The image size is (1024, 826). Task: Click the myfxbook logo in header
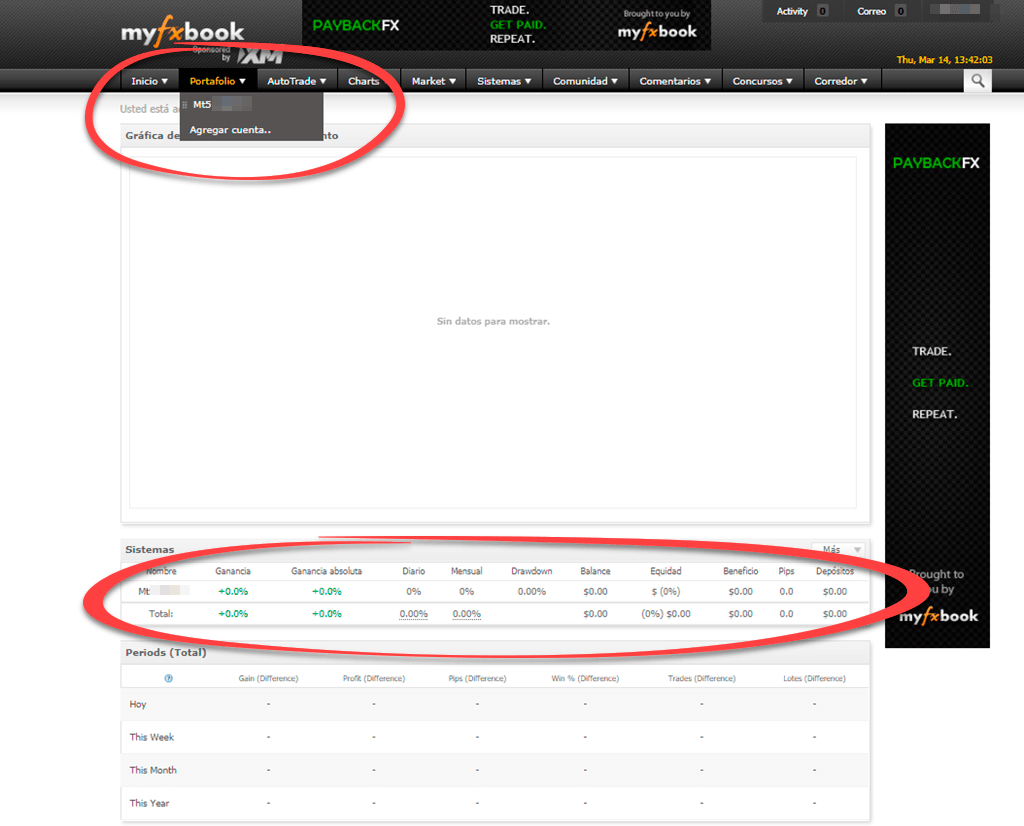tap(182, 33)
